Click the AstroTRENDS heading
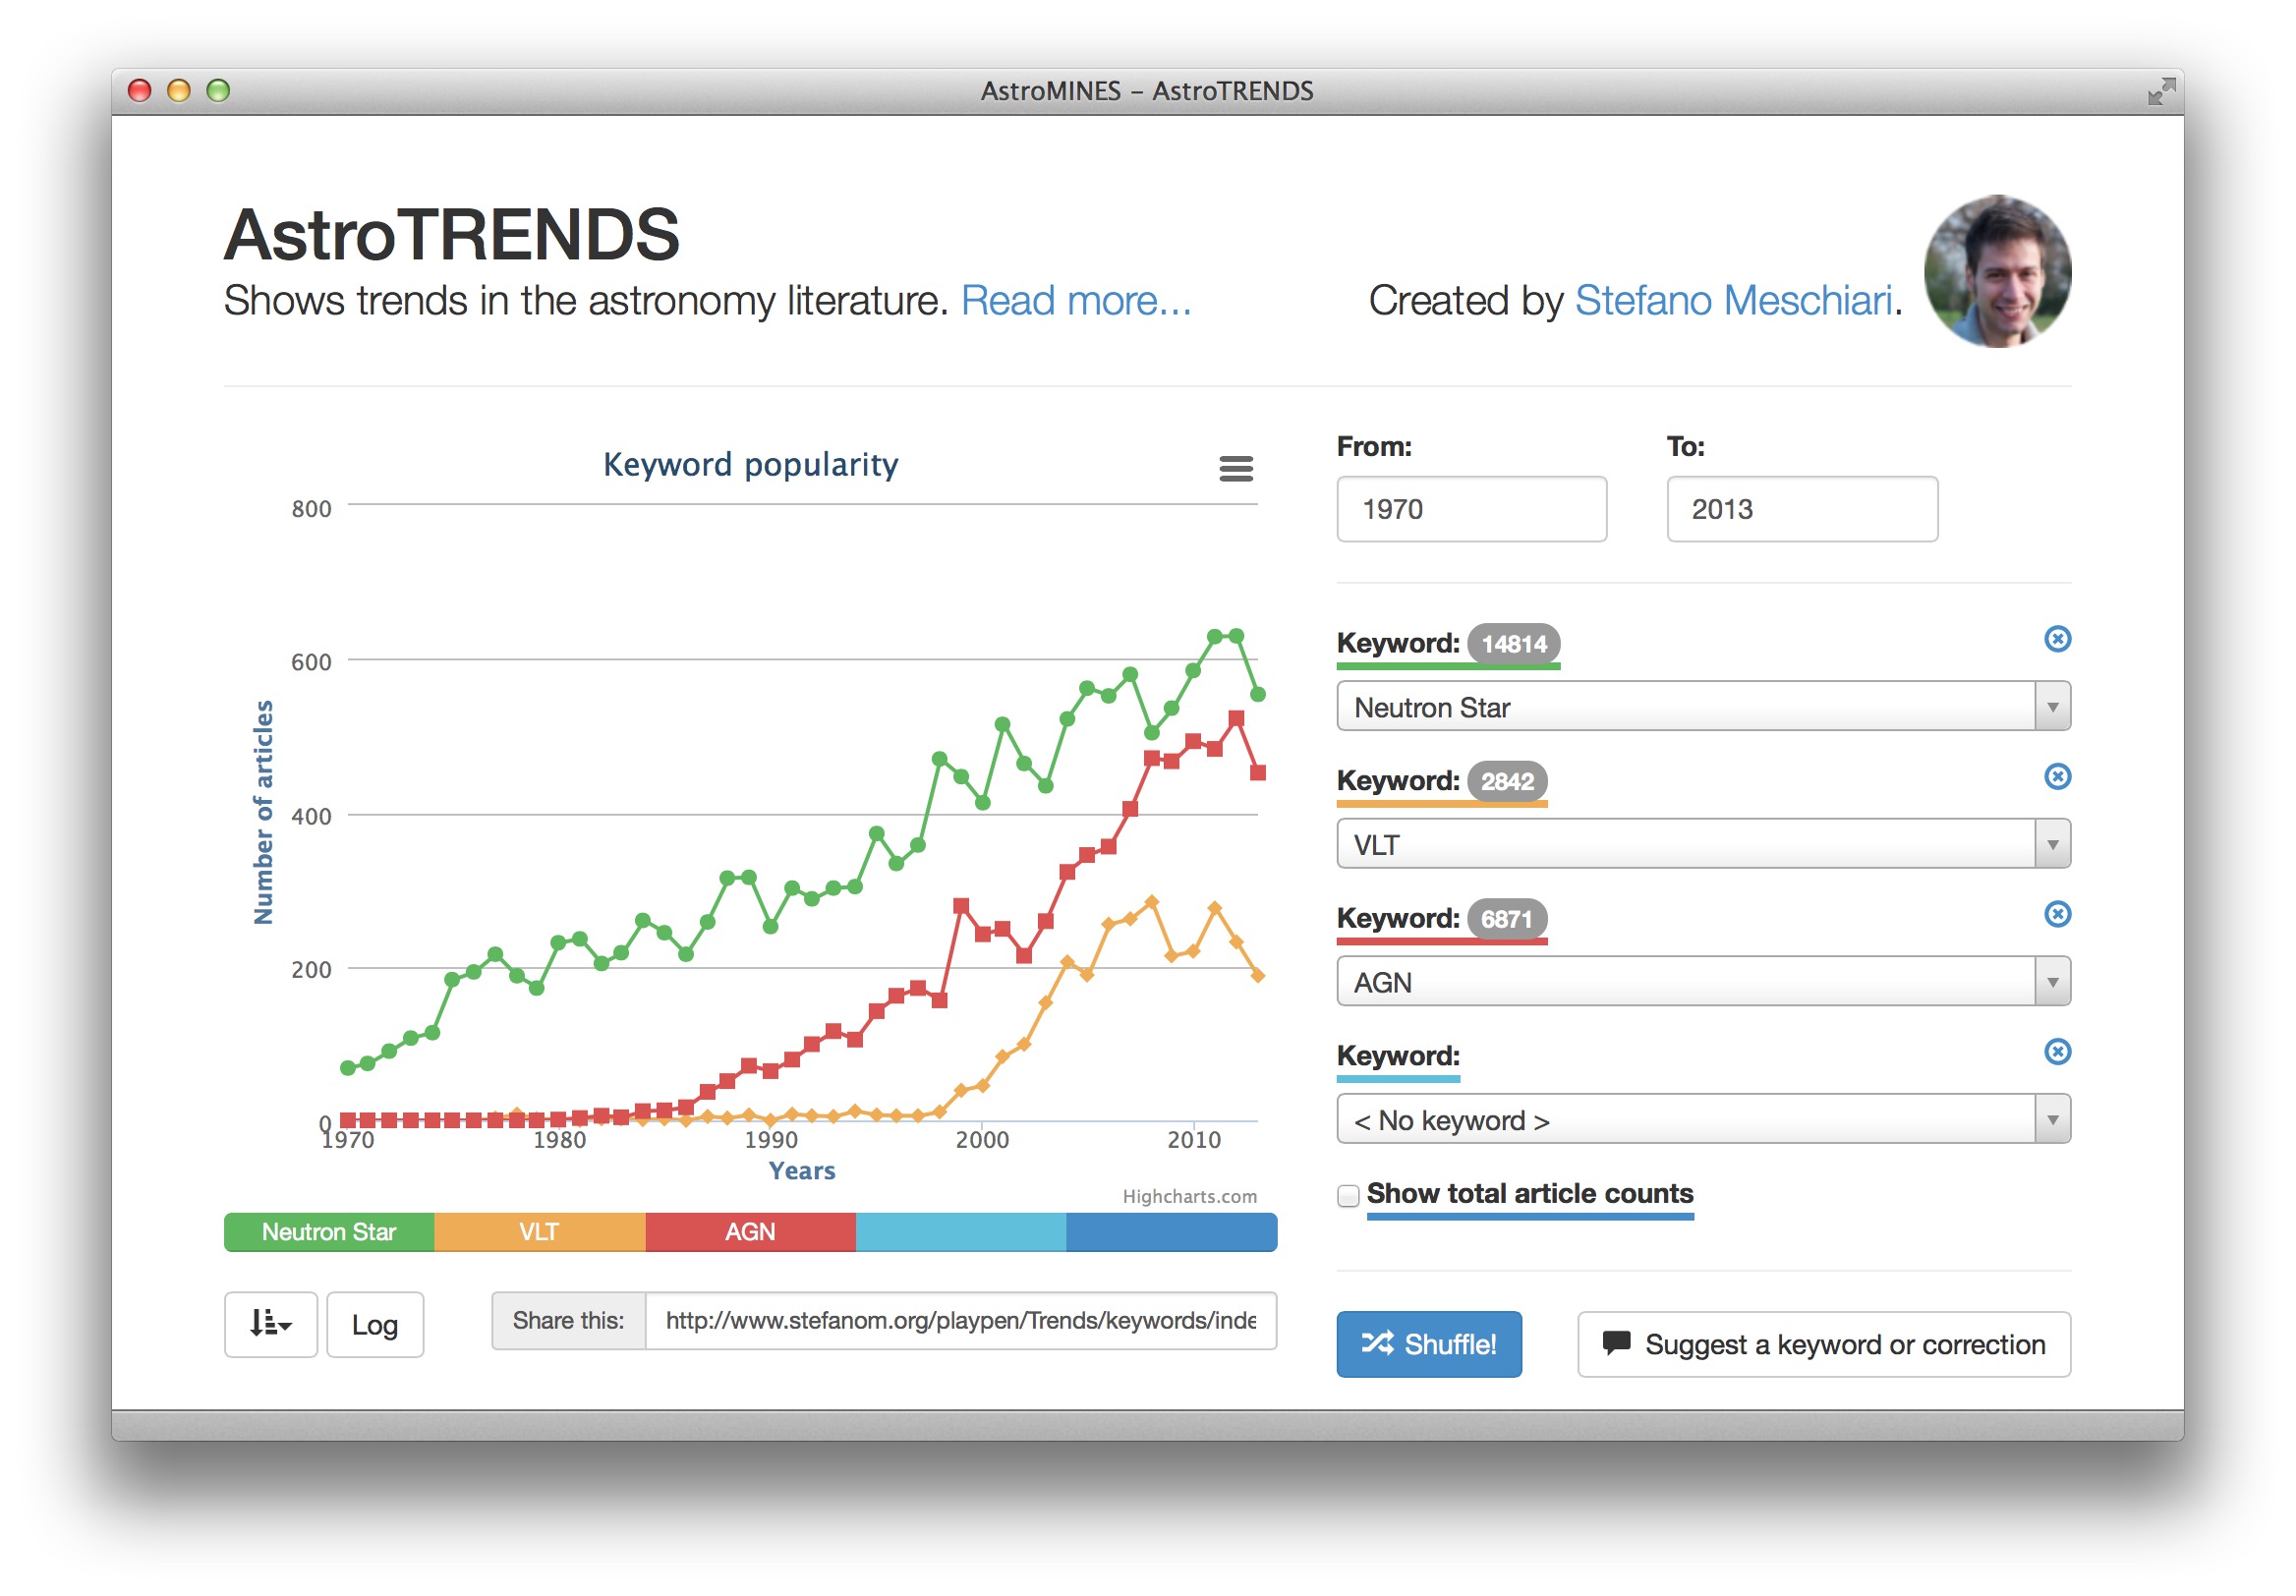Viewport: 2296px width, 1596px height. (451, 235)
